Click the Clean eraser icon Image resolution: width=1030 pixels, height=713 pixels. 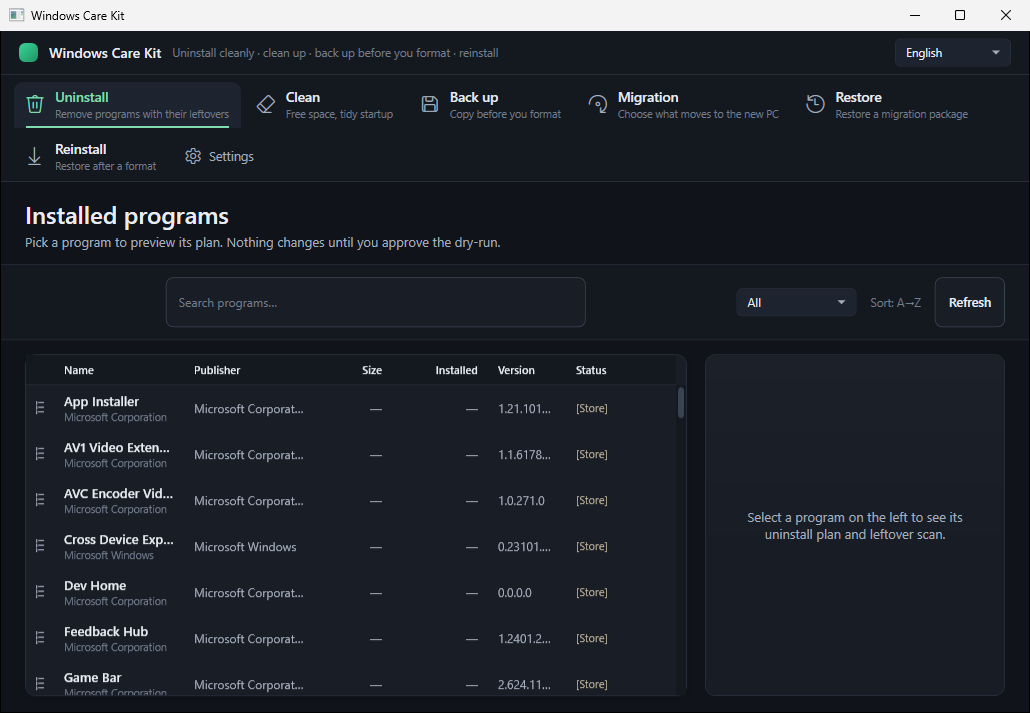265,104
